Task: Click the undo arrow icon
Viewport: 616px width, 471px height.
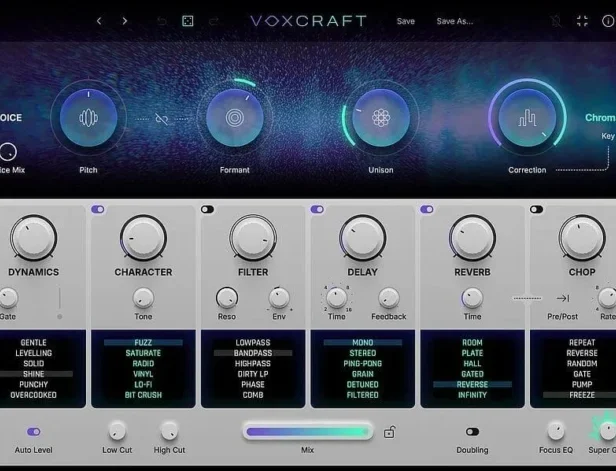Action: click(161, 21)
